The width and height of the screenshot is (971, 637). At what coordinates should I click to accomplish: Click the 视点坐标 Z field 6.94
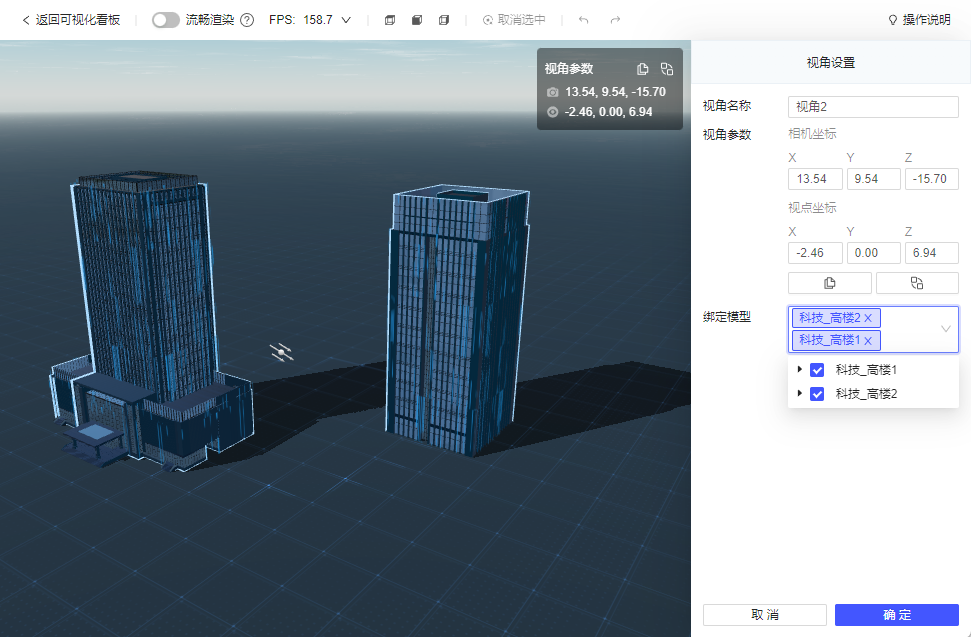[x=931, y=253]
